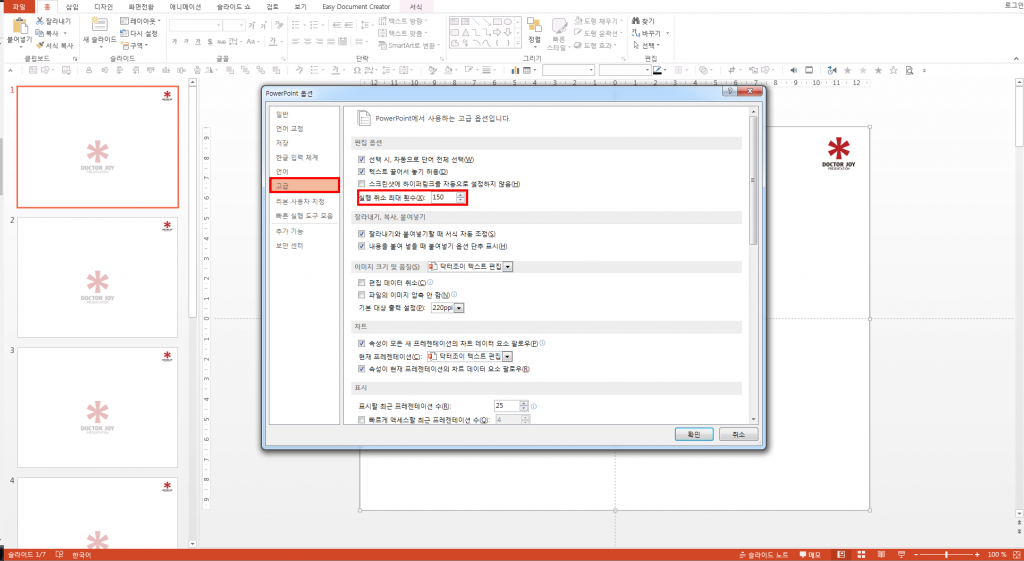
Task: Open the Replace (바꾸기) dropdown arrow
Action: [x=667, y=33]
